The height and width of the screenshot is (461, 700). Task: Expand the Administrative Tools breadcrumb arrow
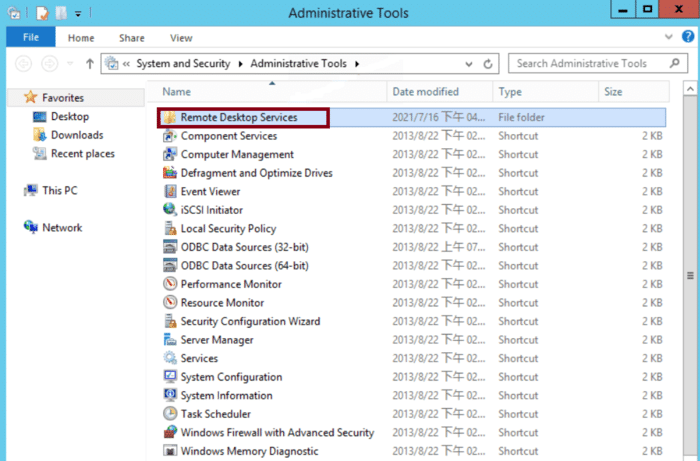click(x=357, y=64)
